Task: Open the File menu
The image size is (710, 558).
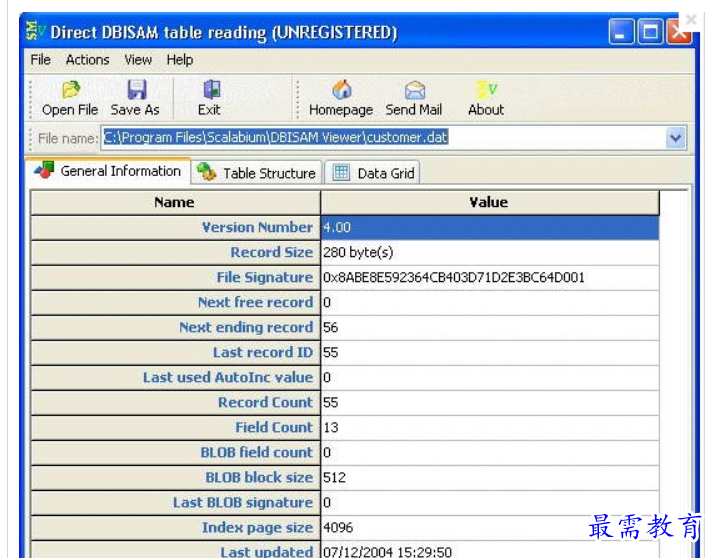Action: tap(40, 60)
